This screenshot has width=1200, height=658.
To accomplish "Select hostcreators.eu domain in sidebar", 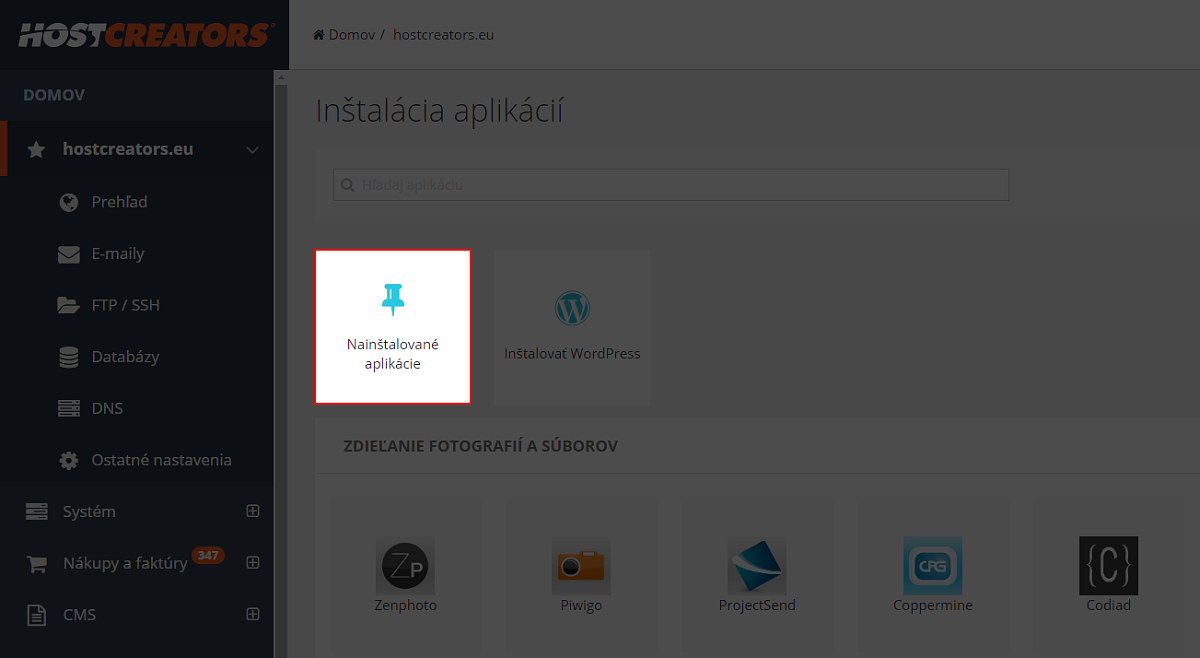I will (128, 149).
